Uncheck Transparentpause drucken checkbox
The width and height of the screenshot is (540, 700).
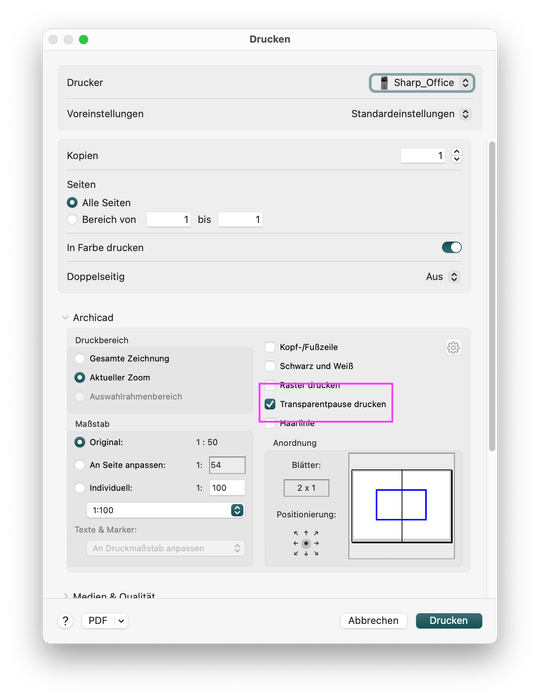pos(270,404)
